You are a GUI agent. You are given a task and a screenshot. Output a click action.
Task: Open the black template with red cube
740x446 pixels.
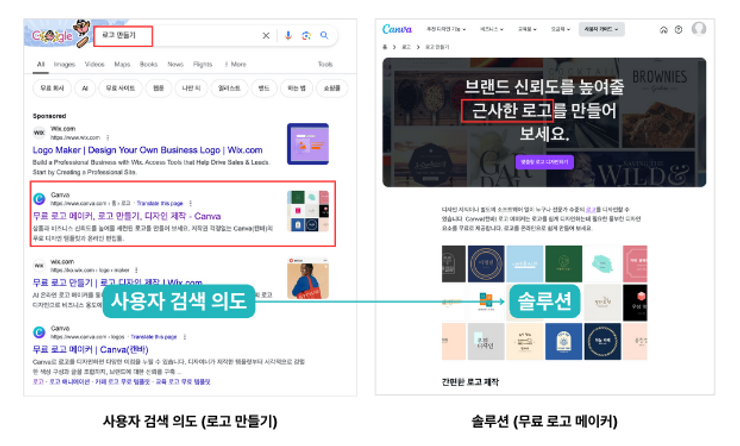[635, 303]
